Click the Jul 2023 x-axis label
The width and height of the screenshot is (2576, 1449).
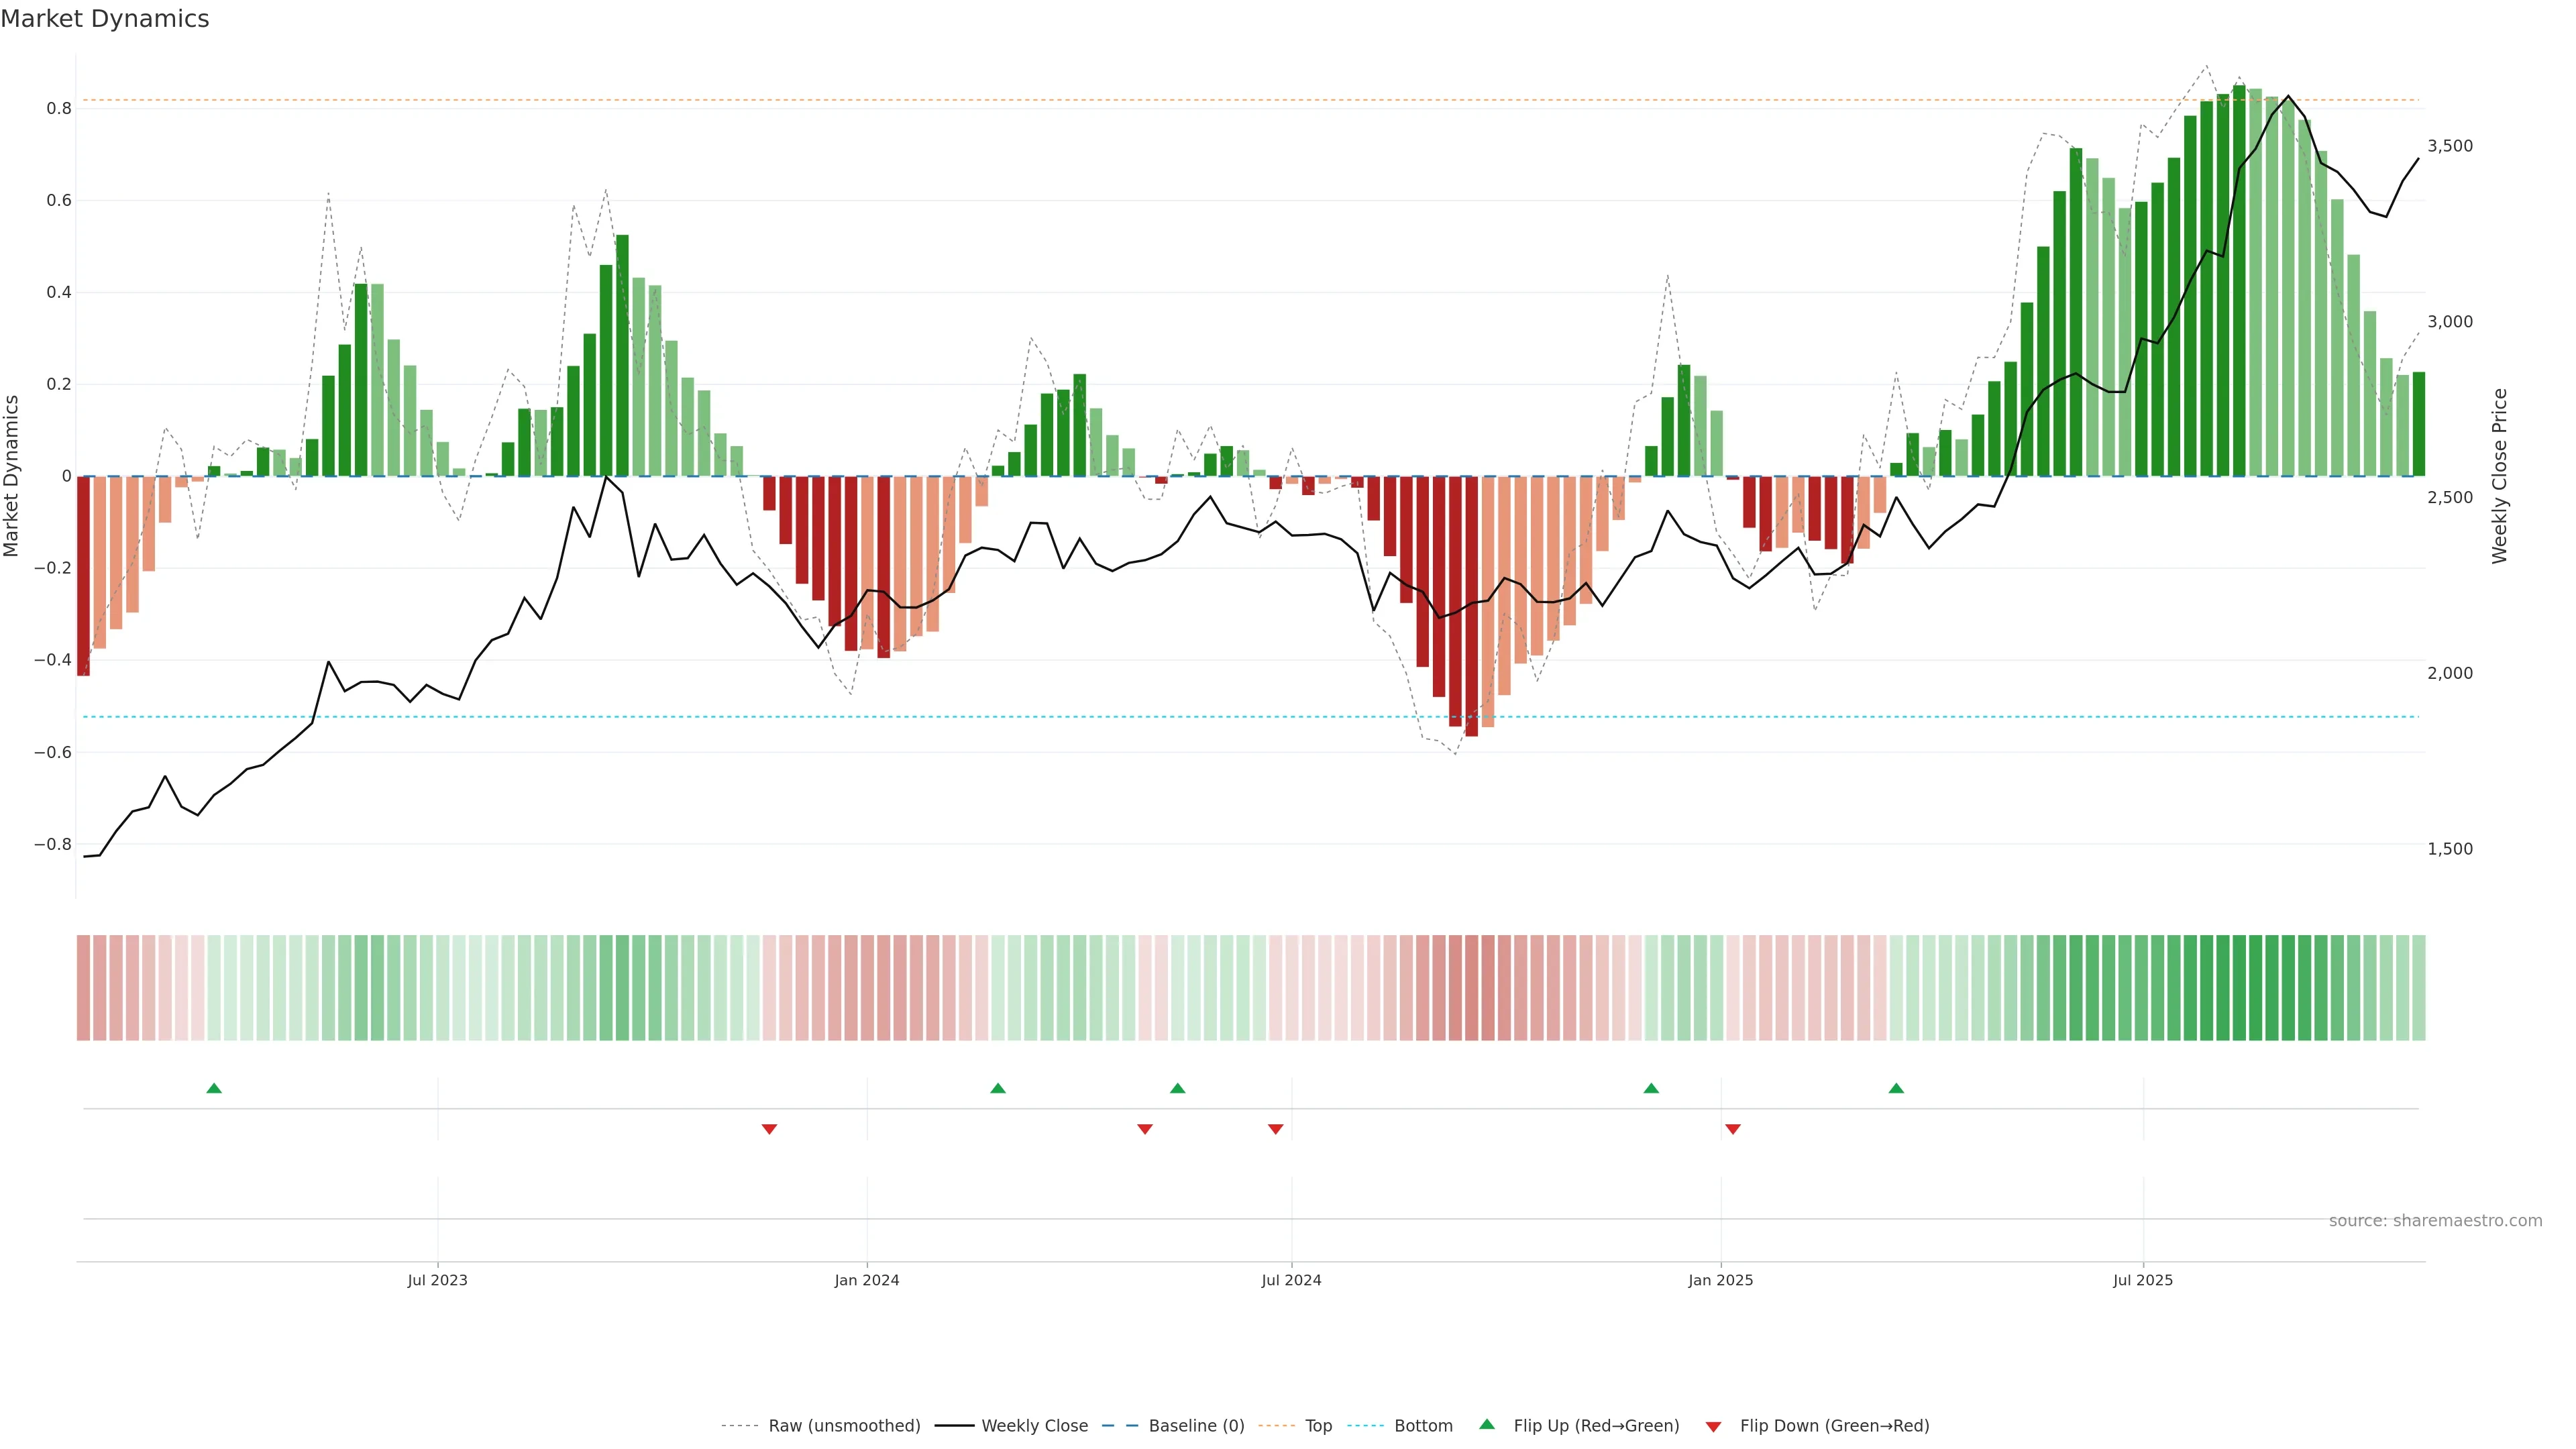(437, 1280)
